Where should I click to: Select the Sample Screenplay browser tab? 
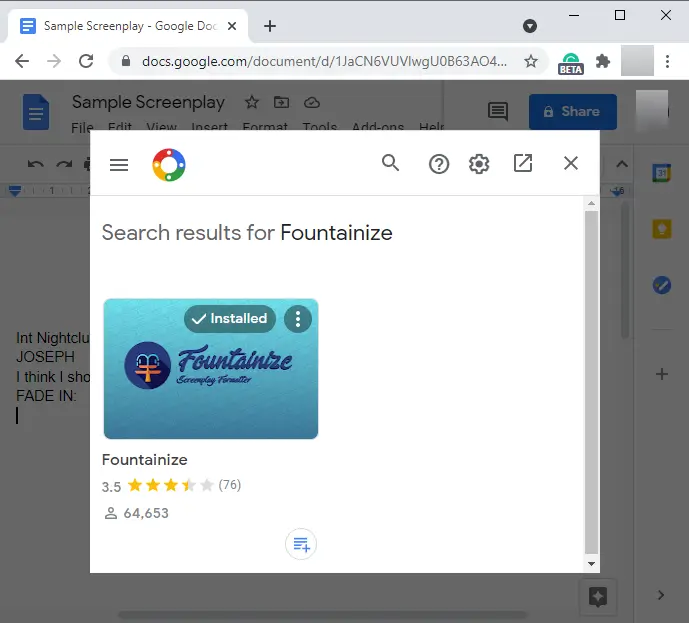127,26
